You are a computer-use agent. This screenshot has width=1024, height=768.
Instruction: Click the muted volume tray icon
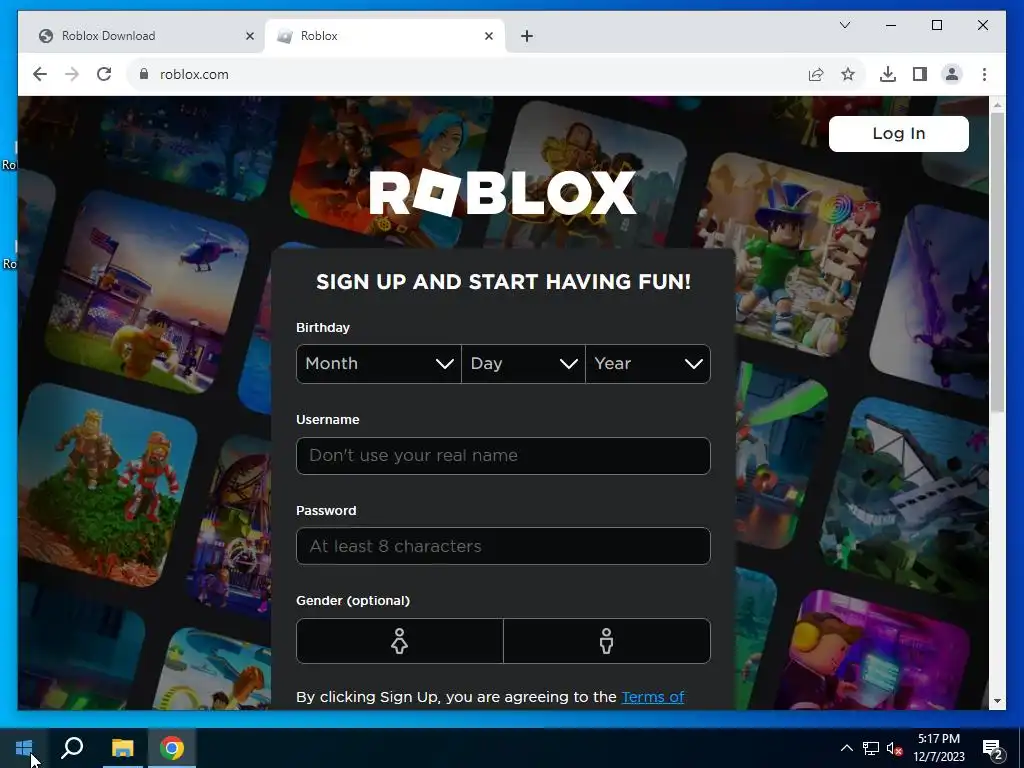894,748
